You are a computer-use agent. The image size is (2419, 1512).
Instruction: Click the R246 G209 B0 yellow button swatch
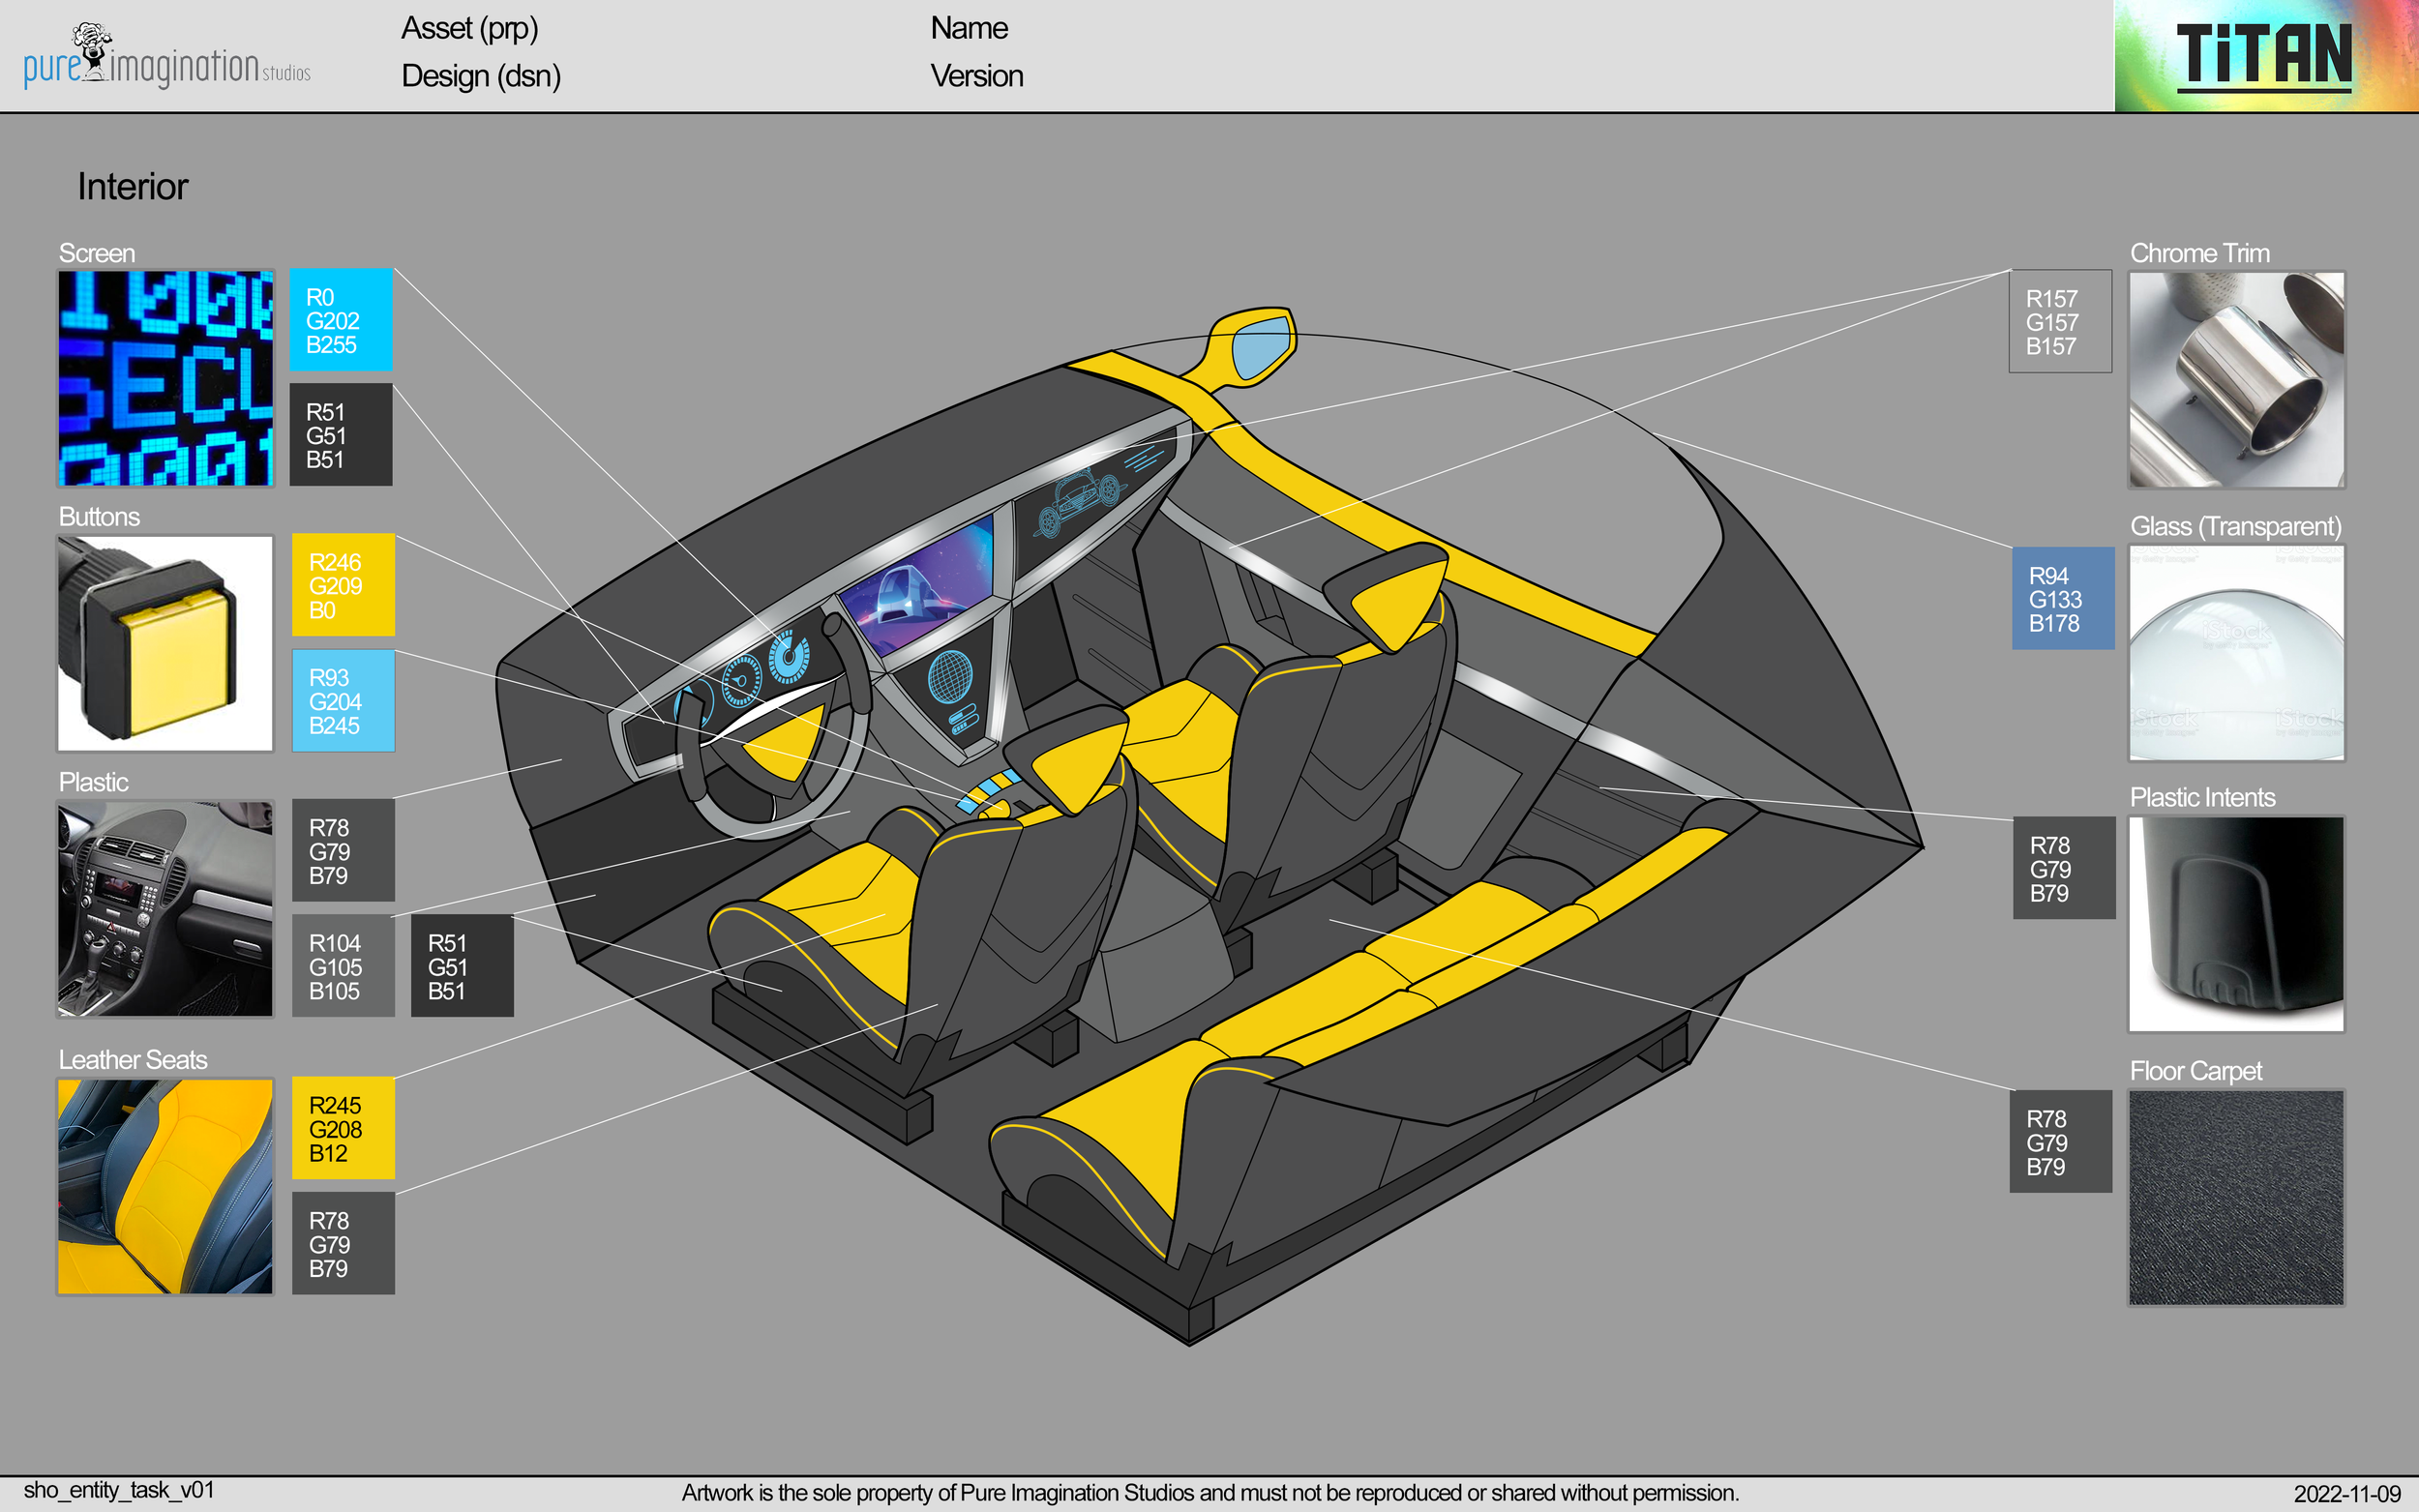coord(343,585)
